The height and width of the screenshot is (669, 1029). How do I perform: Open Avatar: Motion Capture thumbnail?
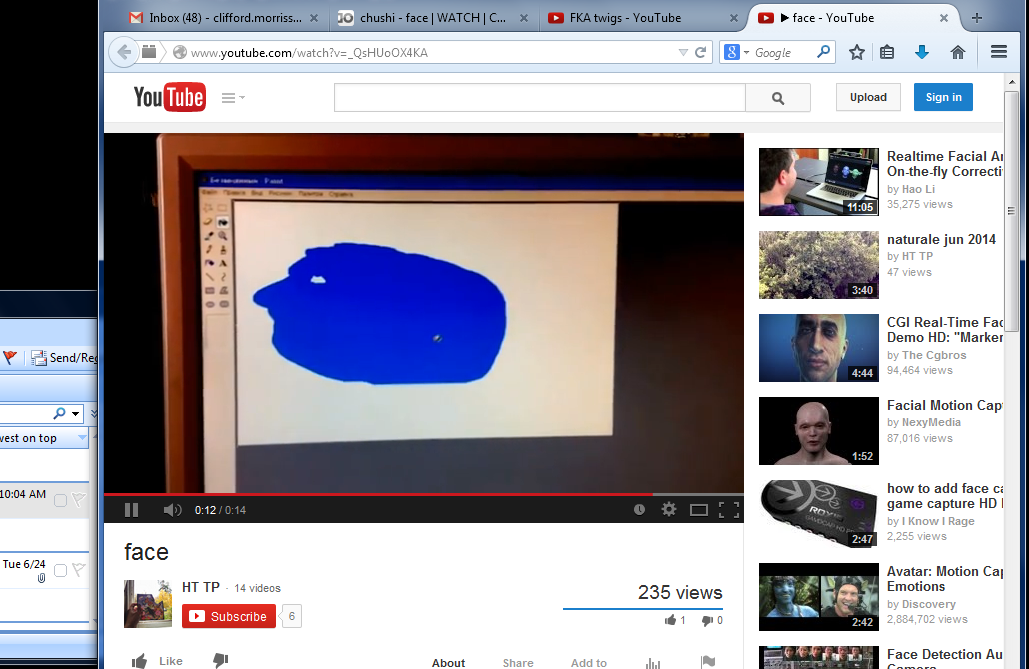pyautogui.click(x=818, y=597)
